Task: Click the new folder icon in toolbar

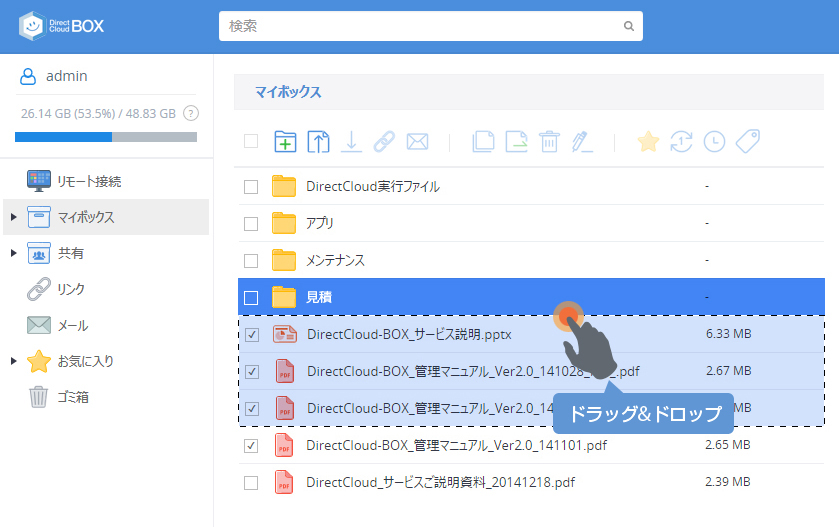Action: coord(285,142)
